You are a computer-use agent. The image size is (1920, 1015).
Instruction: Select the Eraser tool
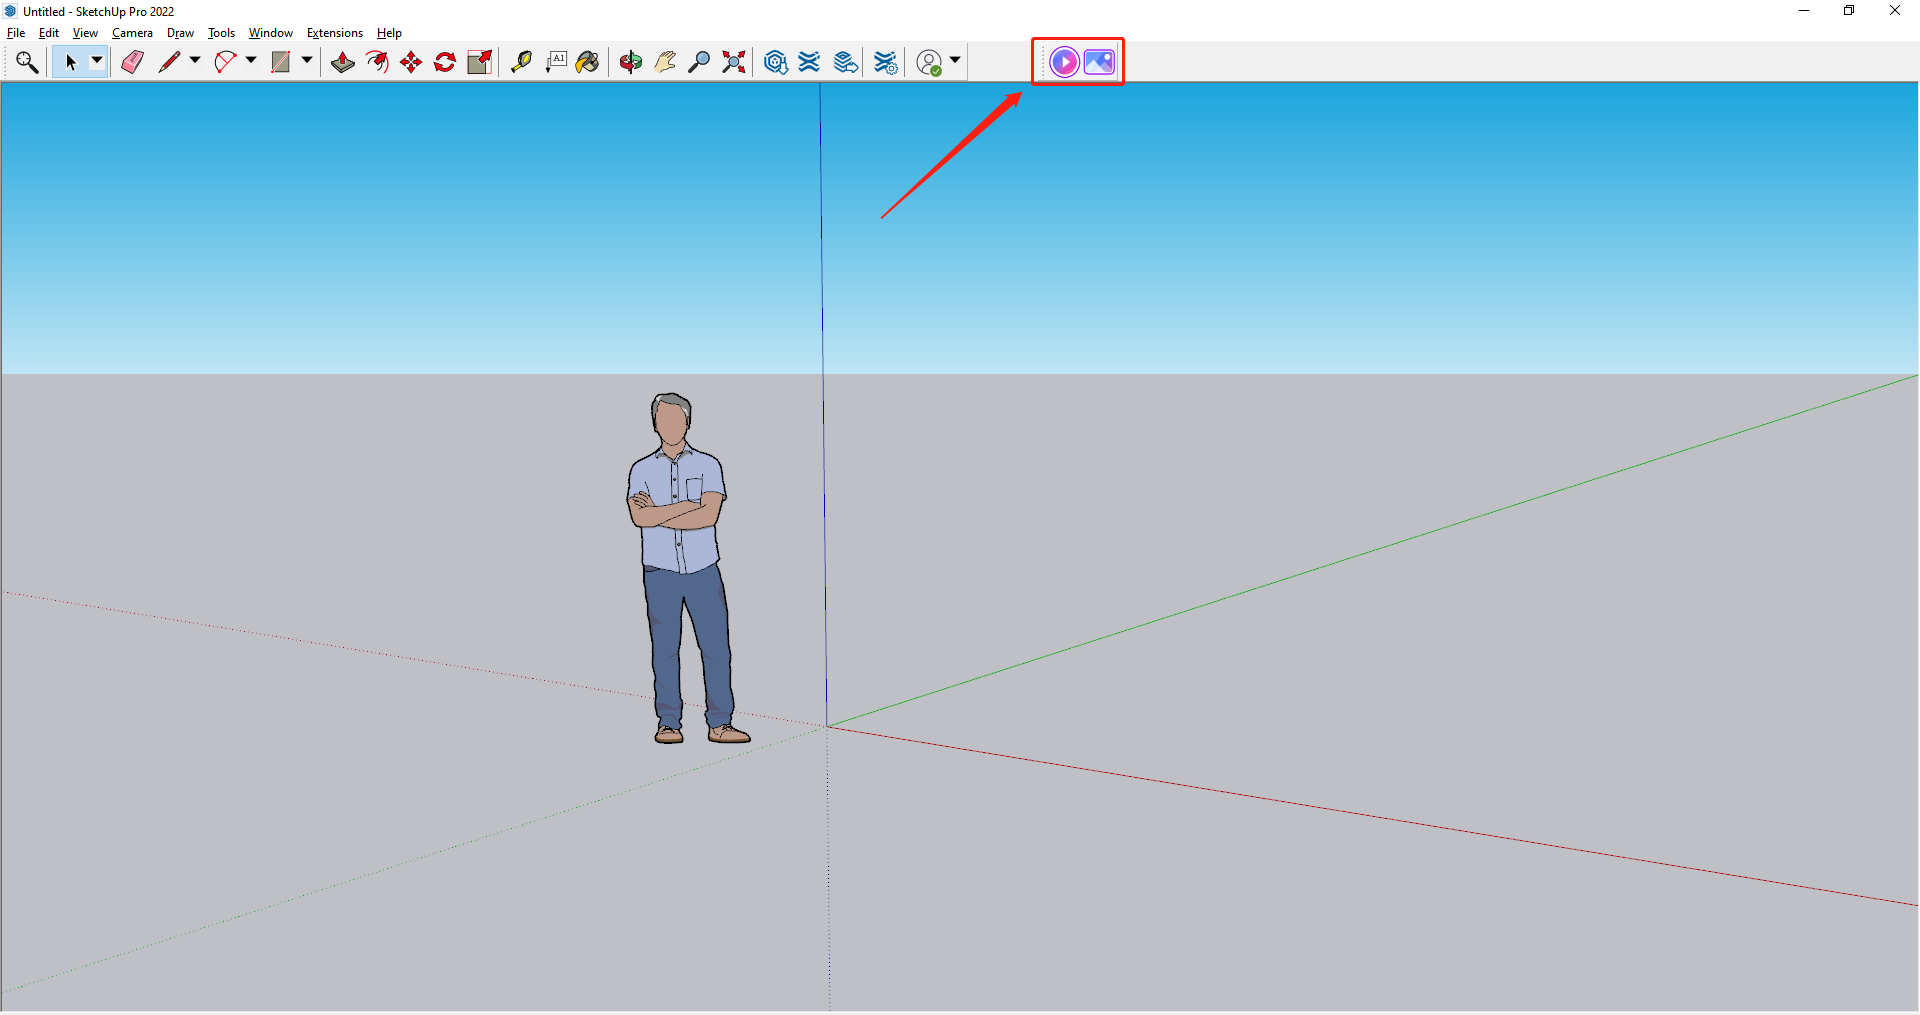click(132, 62)
